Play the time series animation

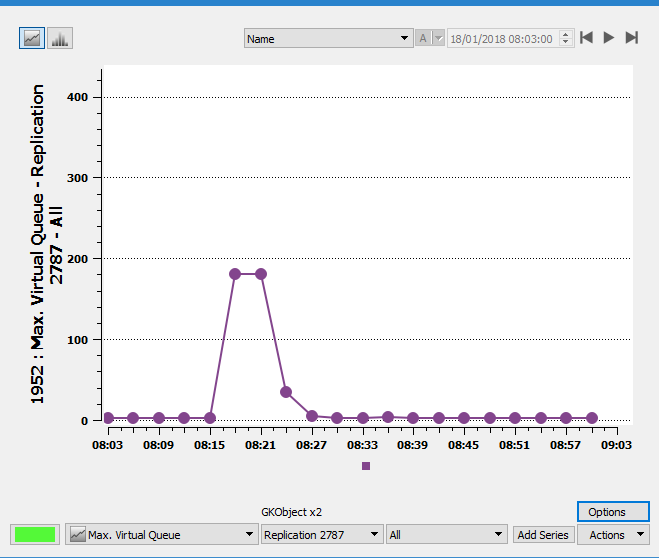coord(609,38)
